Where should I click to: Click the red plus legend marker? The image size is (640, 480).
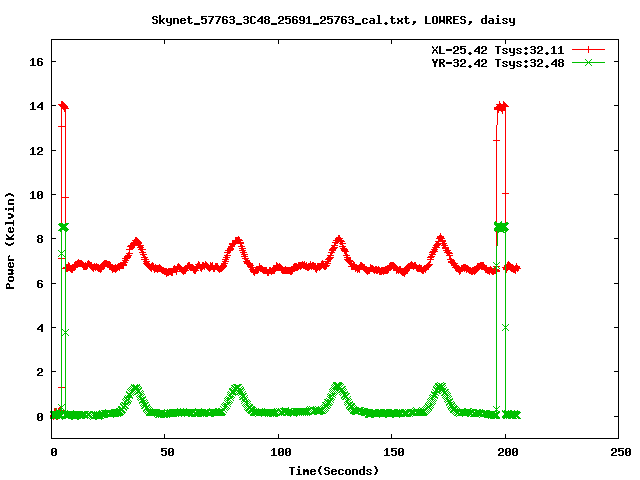[588, 50]
